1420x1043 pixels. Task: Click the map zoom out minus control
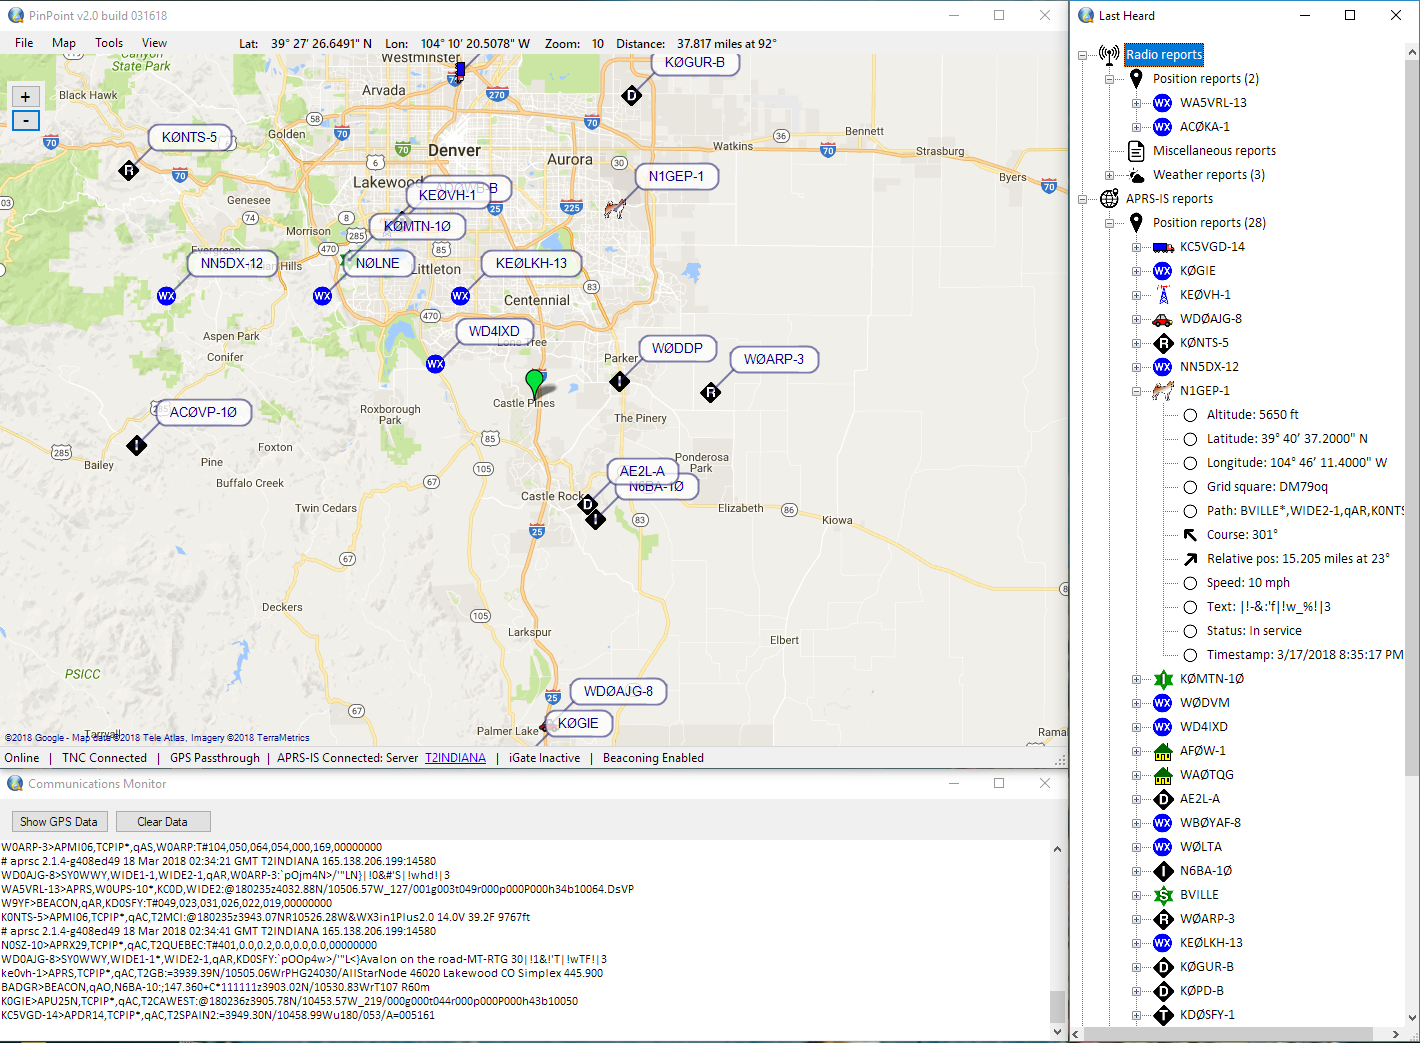tap(25, 120)
